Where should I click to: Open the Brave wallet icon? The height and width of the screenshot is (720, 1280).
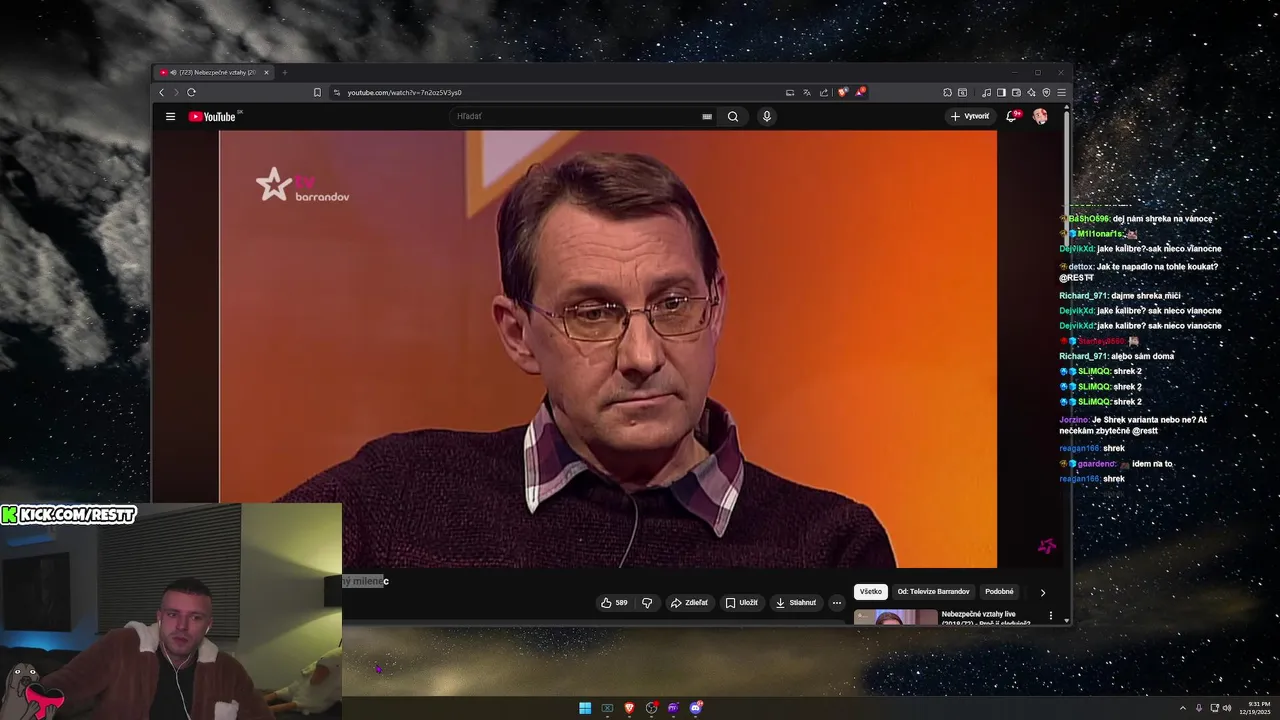click(1016, 92)
